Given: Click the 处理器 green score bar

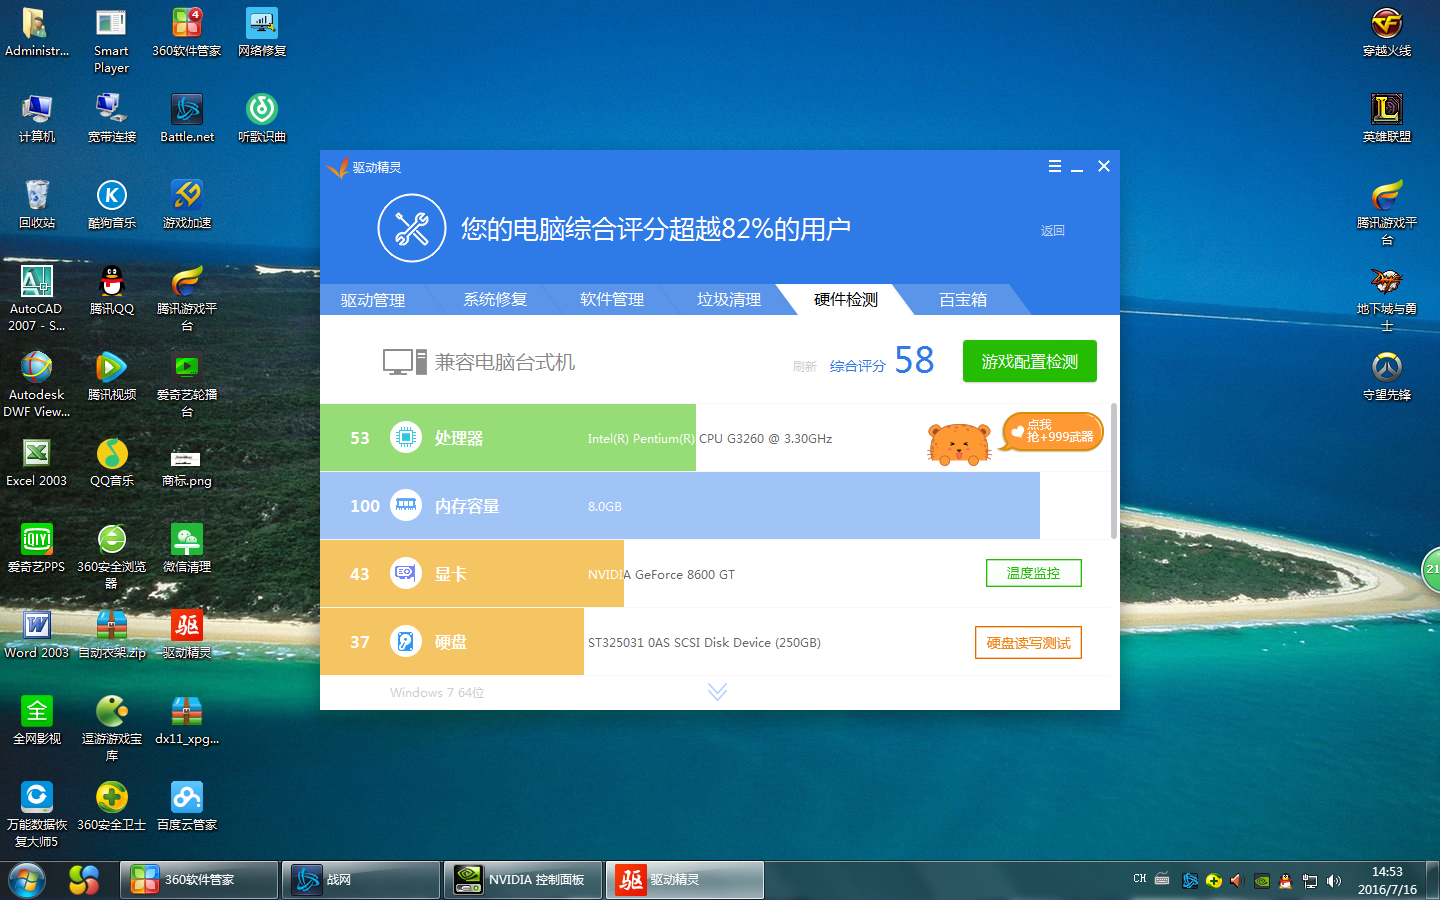Looking at the screenshot, I should [508, 438].
